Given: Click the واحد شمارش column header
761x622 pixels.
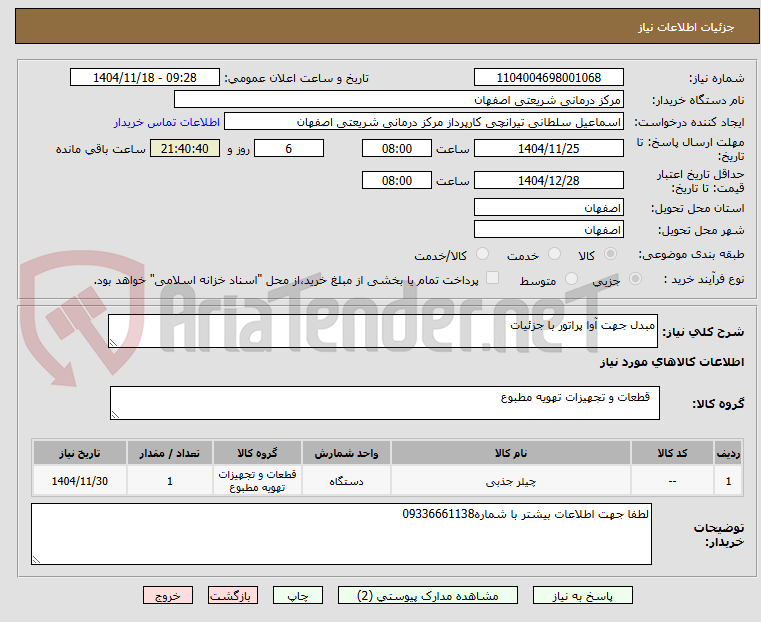Looking at the screenshot, I should click(x=346, y=453).
